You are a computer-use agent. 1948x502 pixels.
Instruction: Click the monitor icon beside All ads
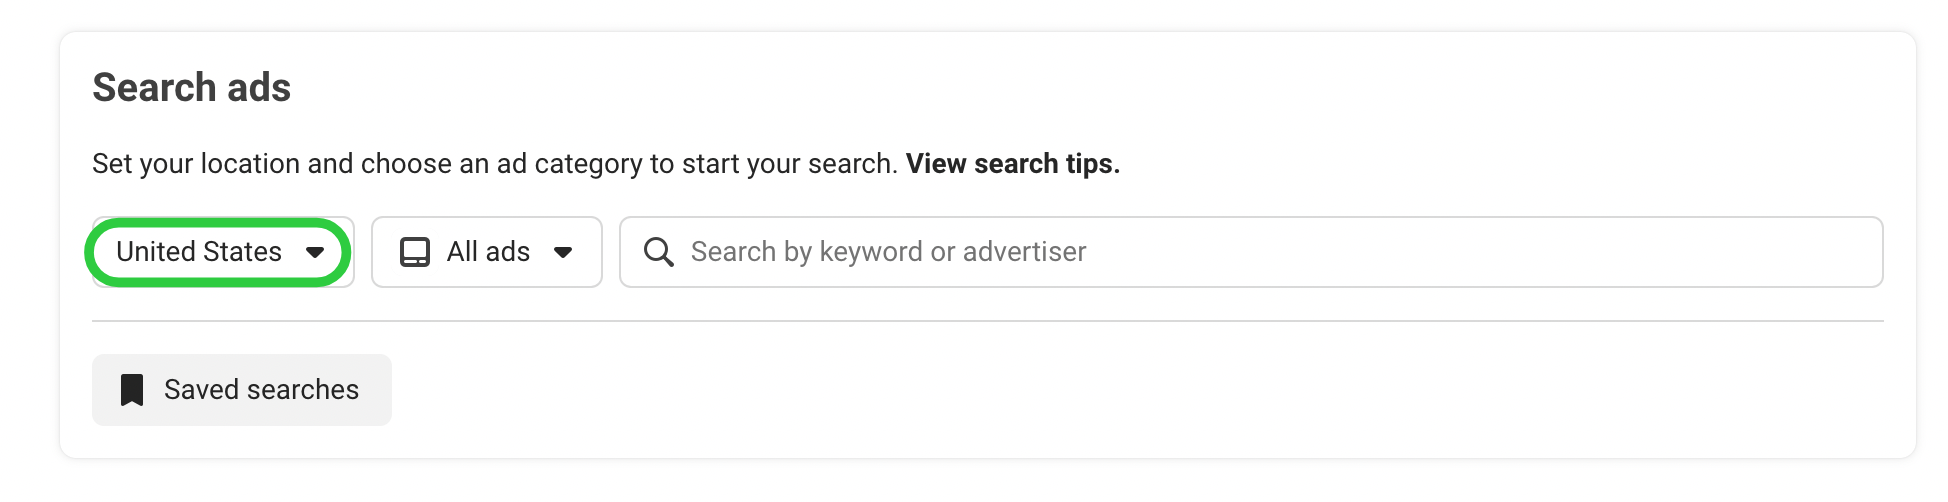tap(415, 252)
